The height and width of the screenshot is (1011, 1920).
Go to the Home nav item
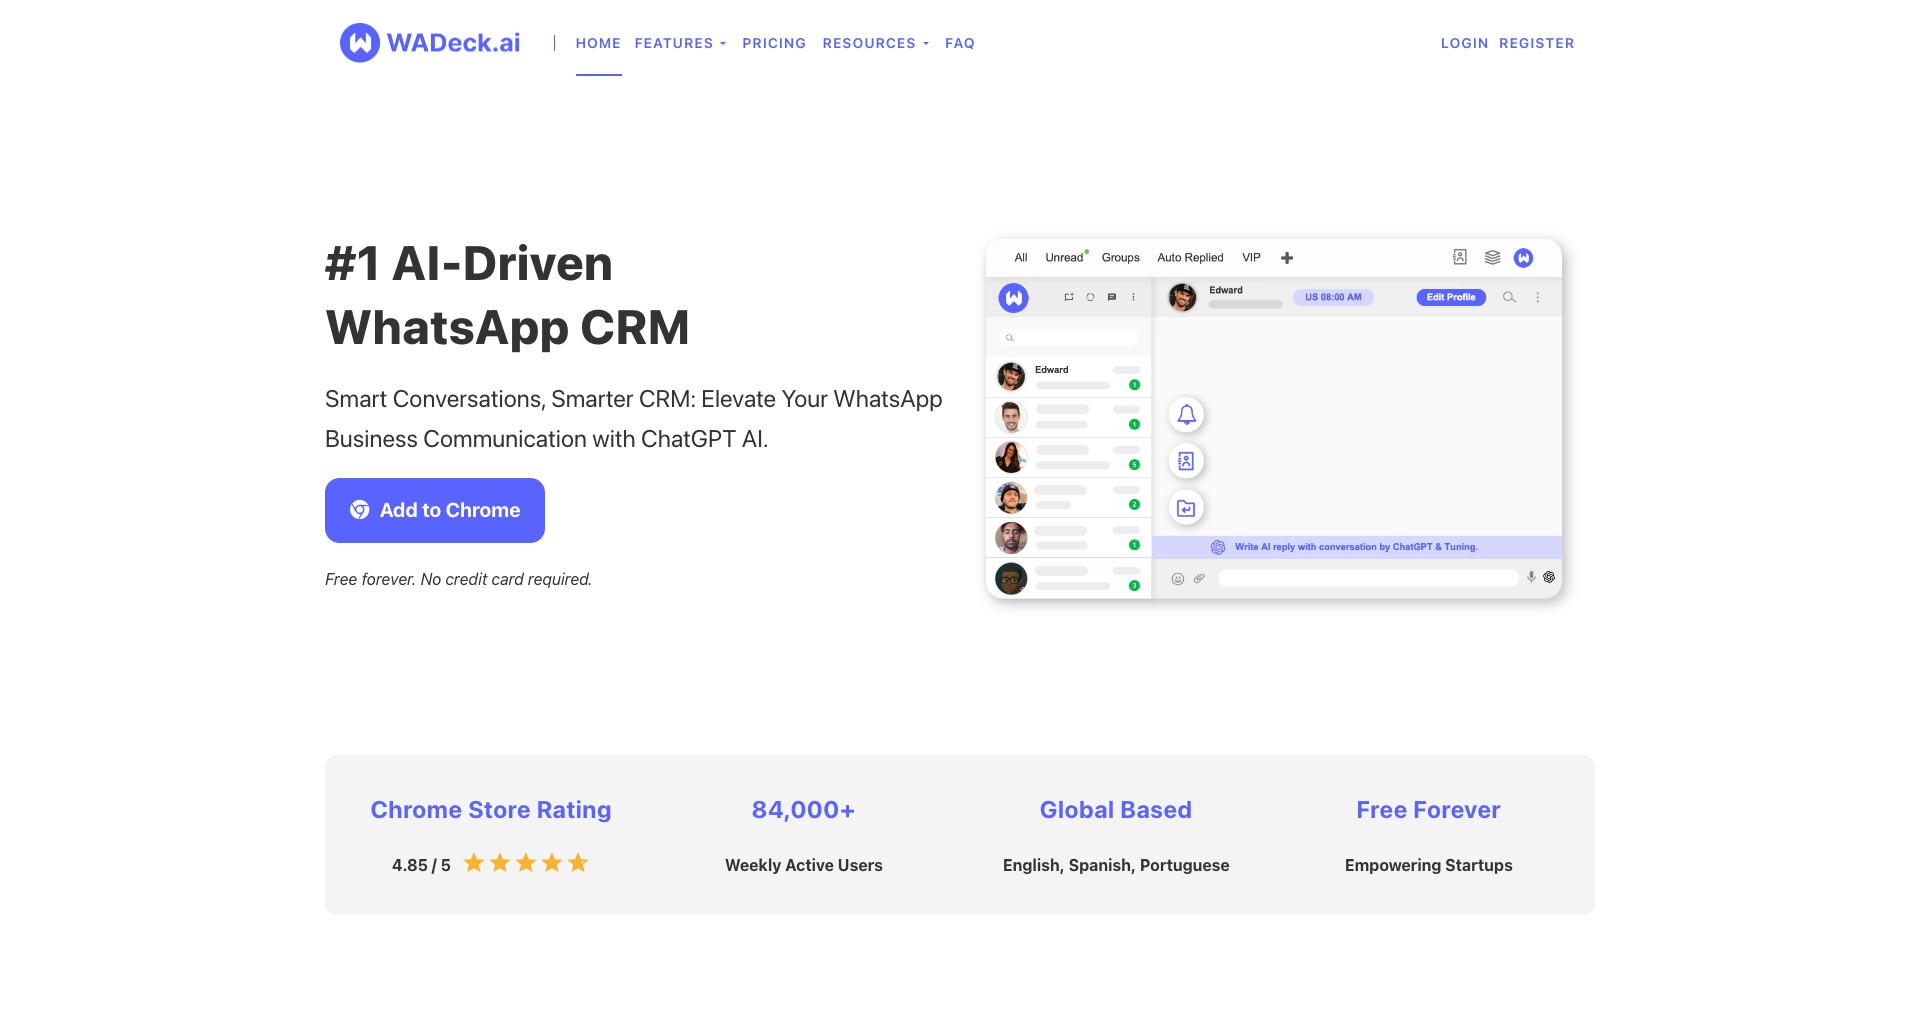pyautogui.click(x=598, y=43)
